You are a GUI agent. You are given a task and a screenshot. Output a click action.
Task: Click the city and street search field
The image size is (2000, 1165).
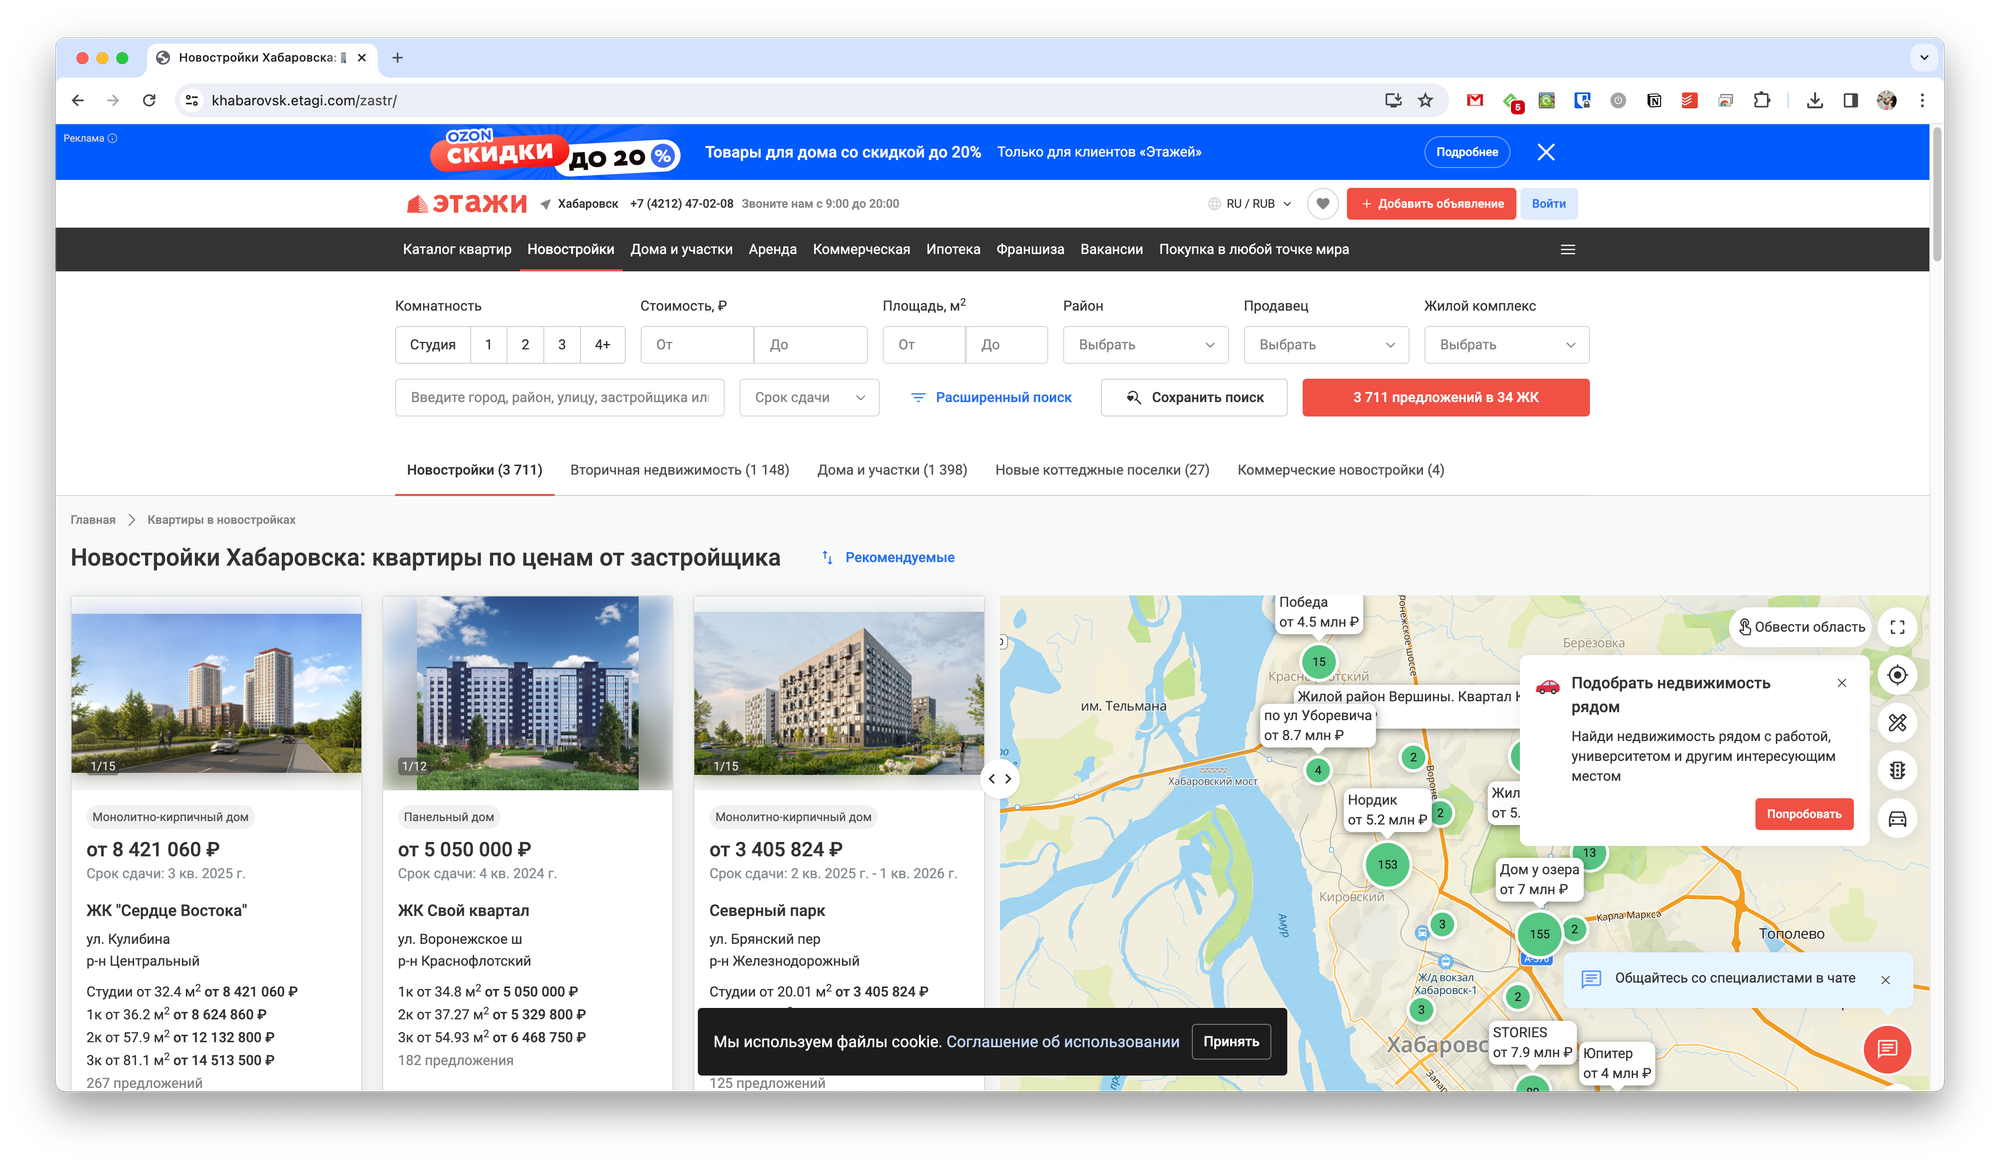pos(559,398)
